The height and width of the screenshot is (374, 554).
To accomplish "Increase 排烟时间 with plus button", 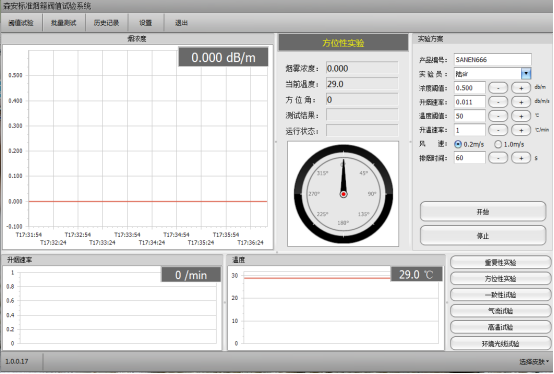I will [521, 158].
